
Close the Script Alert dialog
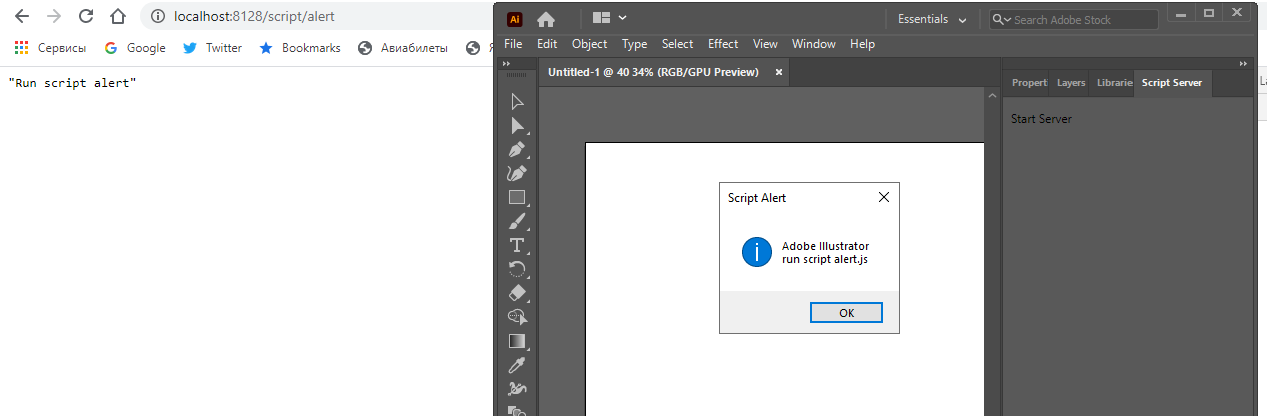(x=884, y=198)
